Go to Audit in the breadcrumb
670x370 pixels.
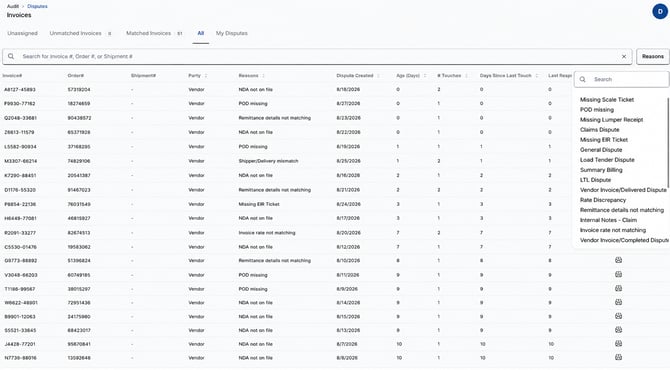click(13, 6)
